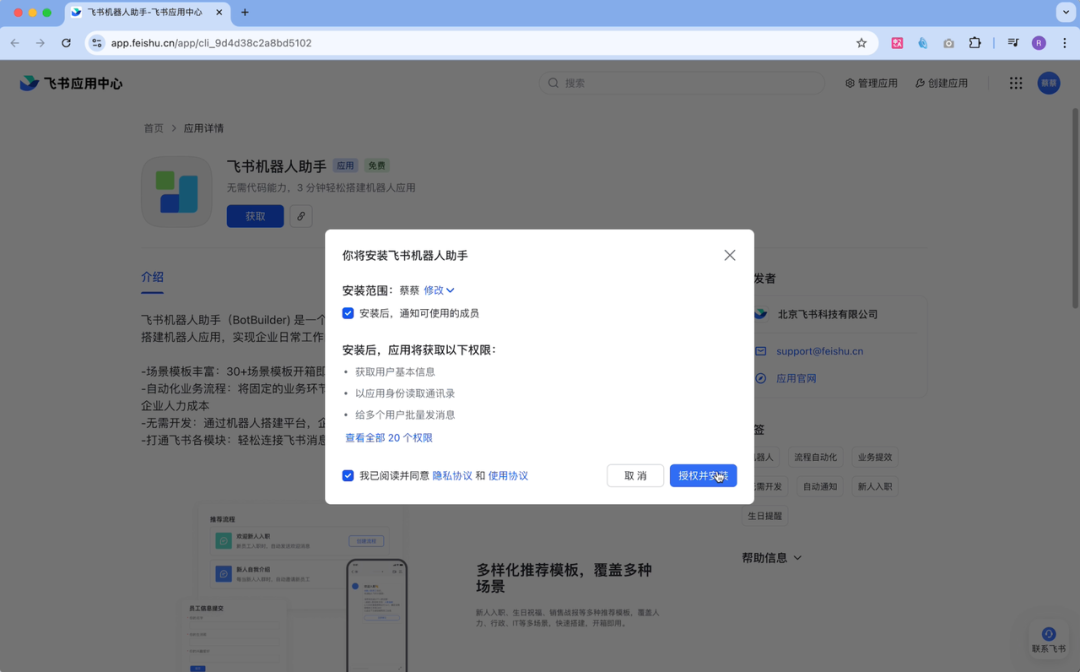
Task: Toggle the privacy agreement consent checkbox
Action: point(348,476)
